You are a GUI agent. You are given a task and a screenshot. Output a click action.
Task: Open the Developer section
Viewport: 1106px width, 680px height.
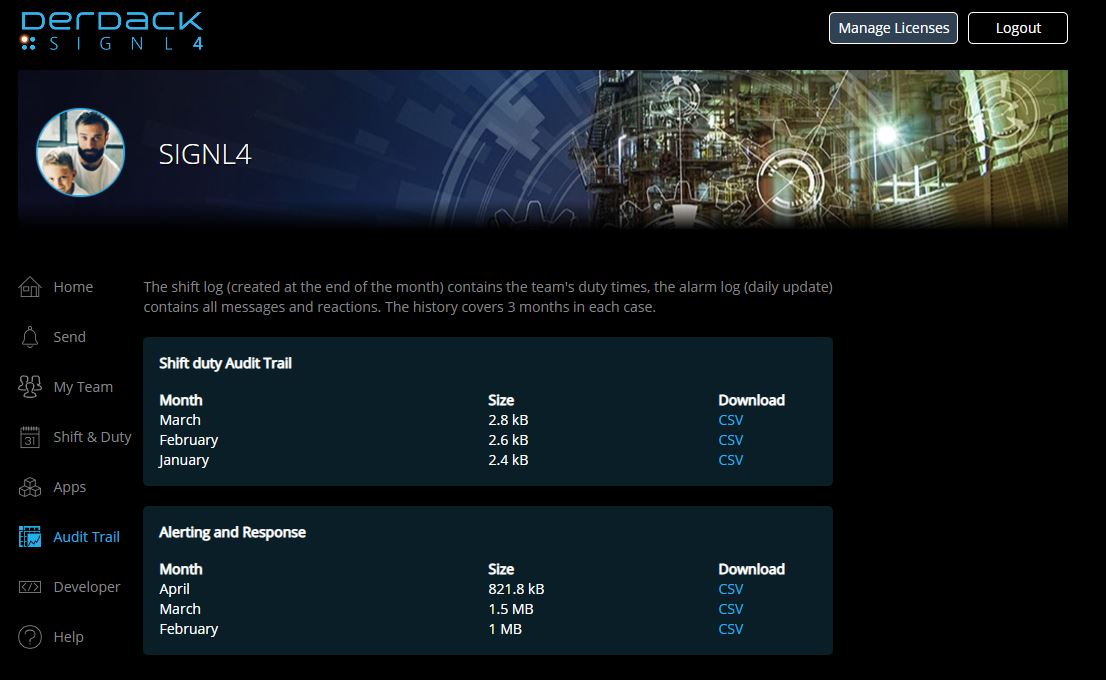87,587
